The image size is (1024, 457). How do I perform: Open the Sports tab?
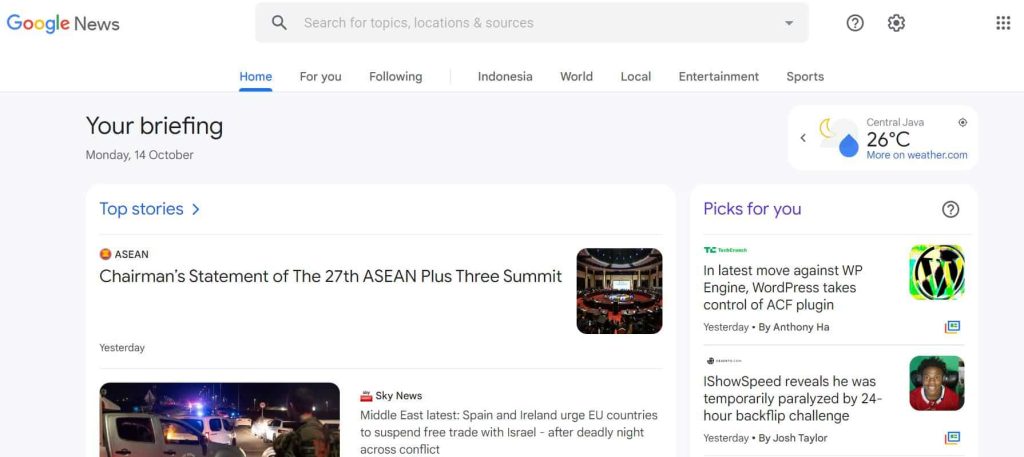click(805, 76)
